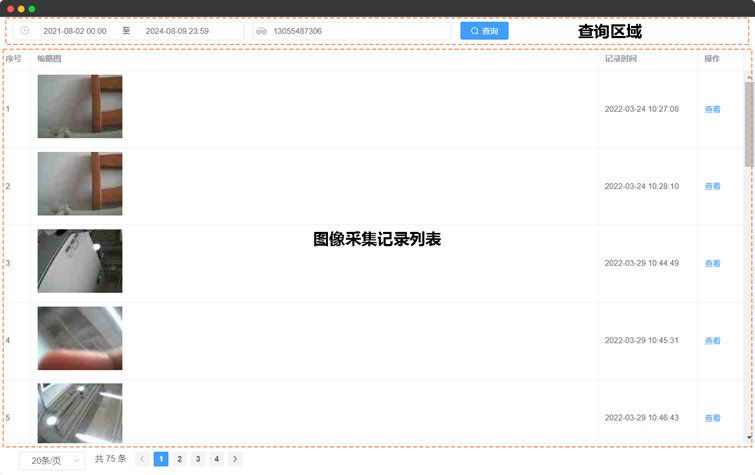This screenshot has width=755, height=475.
Task: Click the vehicle icon in the number field
Action: (262, 31)
